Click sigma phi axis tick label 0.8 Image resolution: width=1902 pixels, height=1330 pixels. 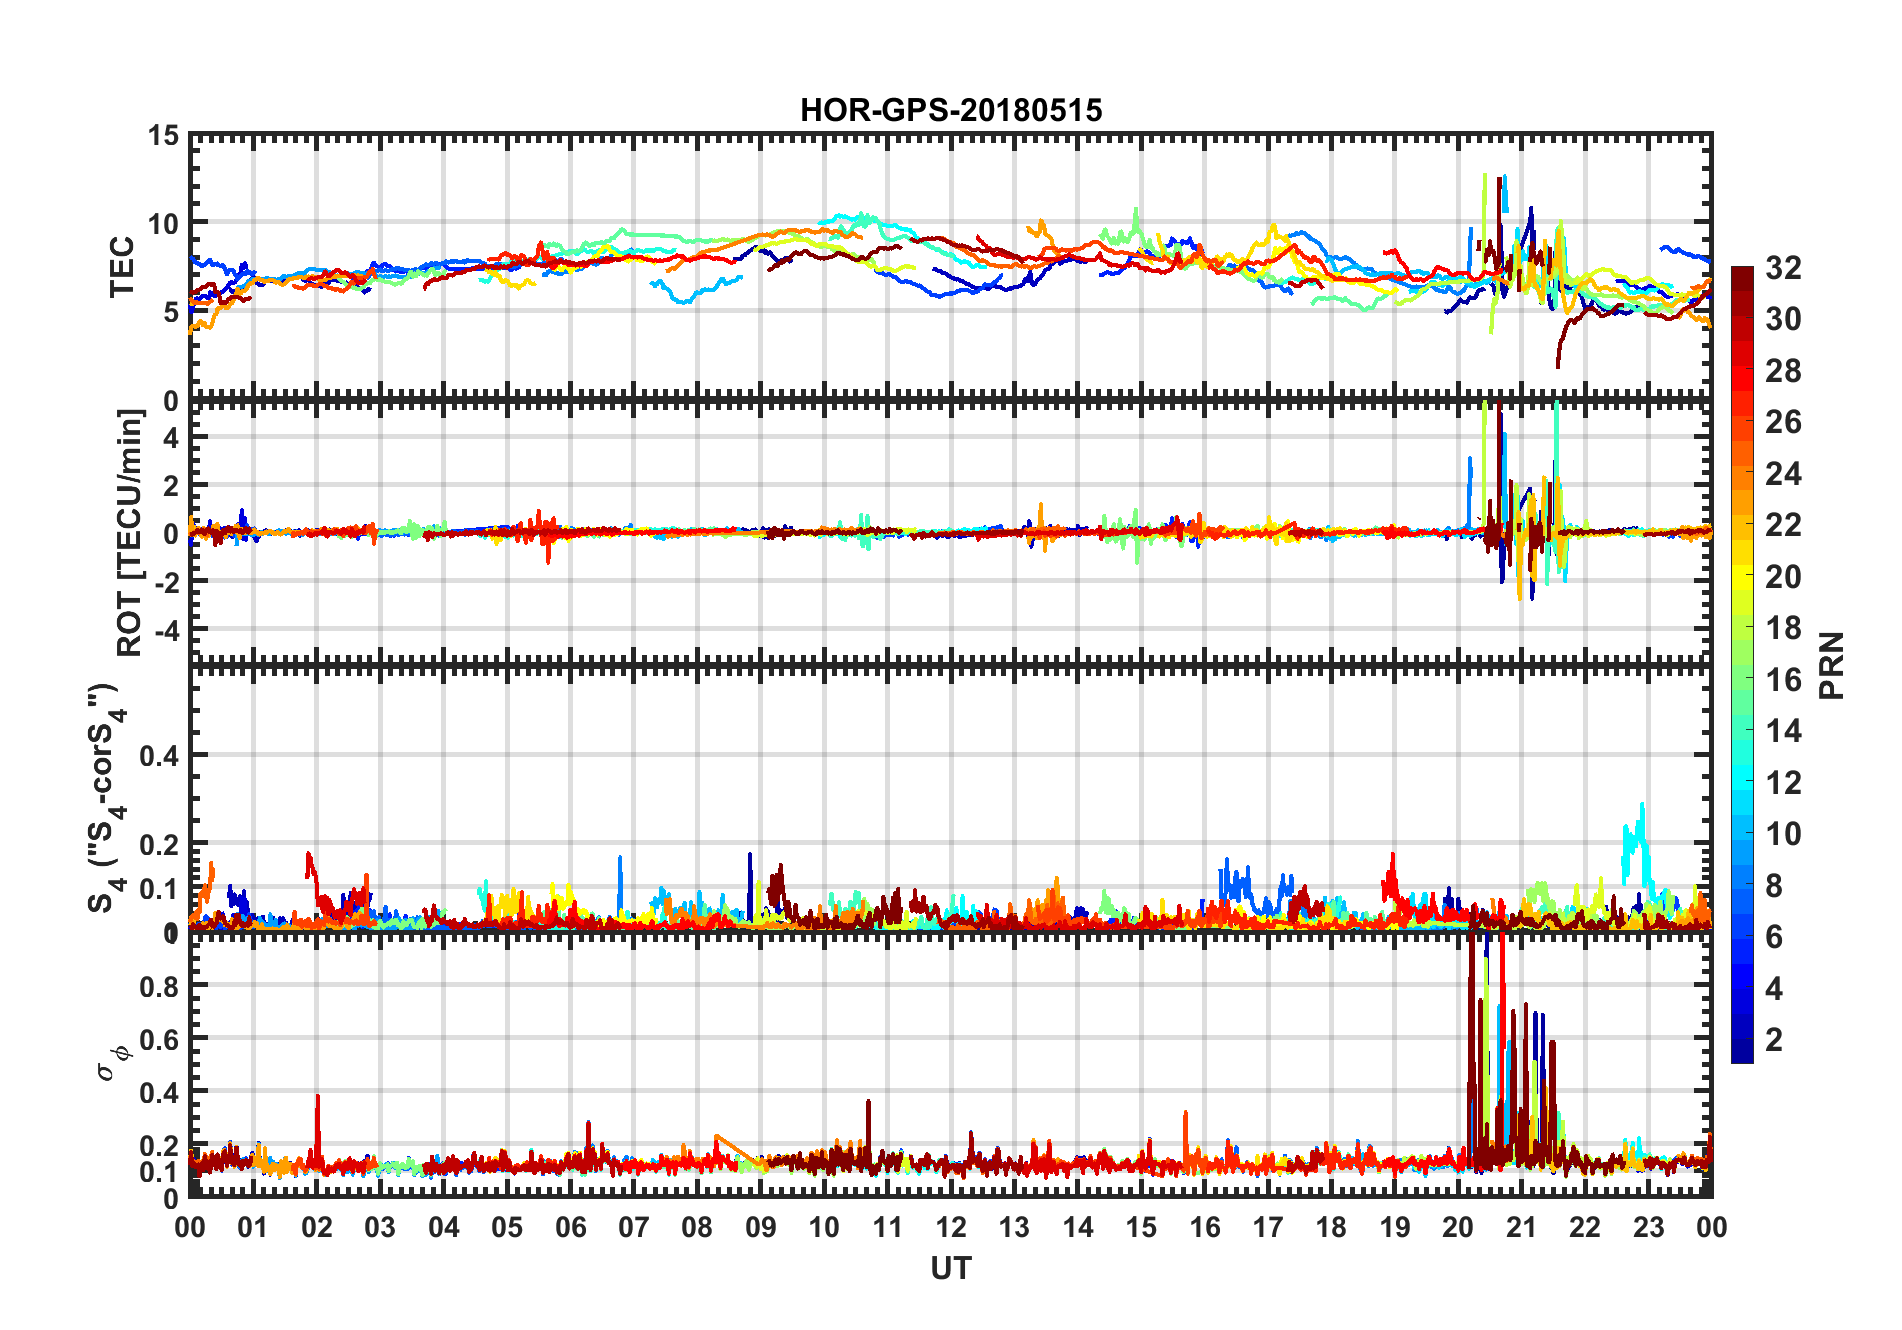[x=160, y=986]
